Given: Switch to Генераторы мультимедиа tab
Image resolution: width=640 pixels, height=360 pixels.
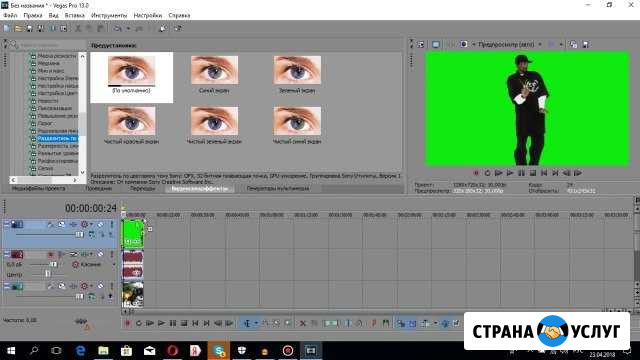Looking at the screenshot, I should coord(278,189).
